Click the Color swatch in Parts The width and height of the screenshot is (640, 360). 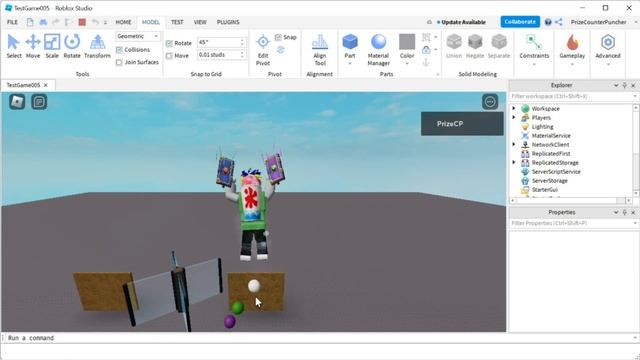point(407,42)
